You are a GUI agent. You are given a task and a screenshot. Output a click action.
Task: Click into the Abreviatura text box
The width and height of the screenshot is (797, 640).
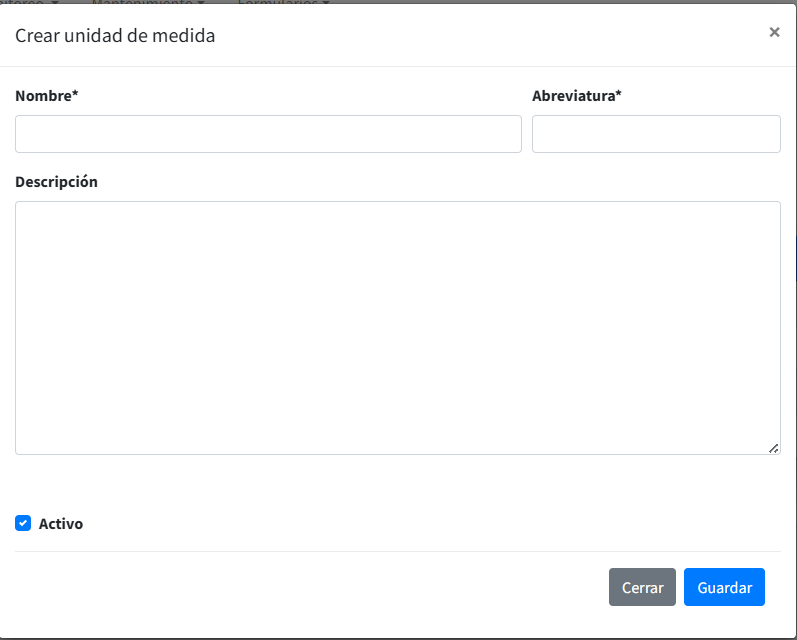(656, 134)
